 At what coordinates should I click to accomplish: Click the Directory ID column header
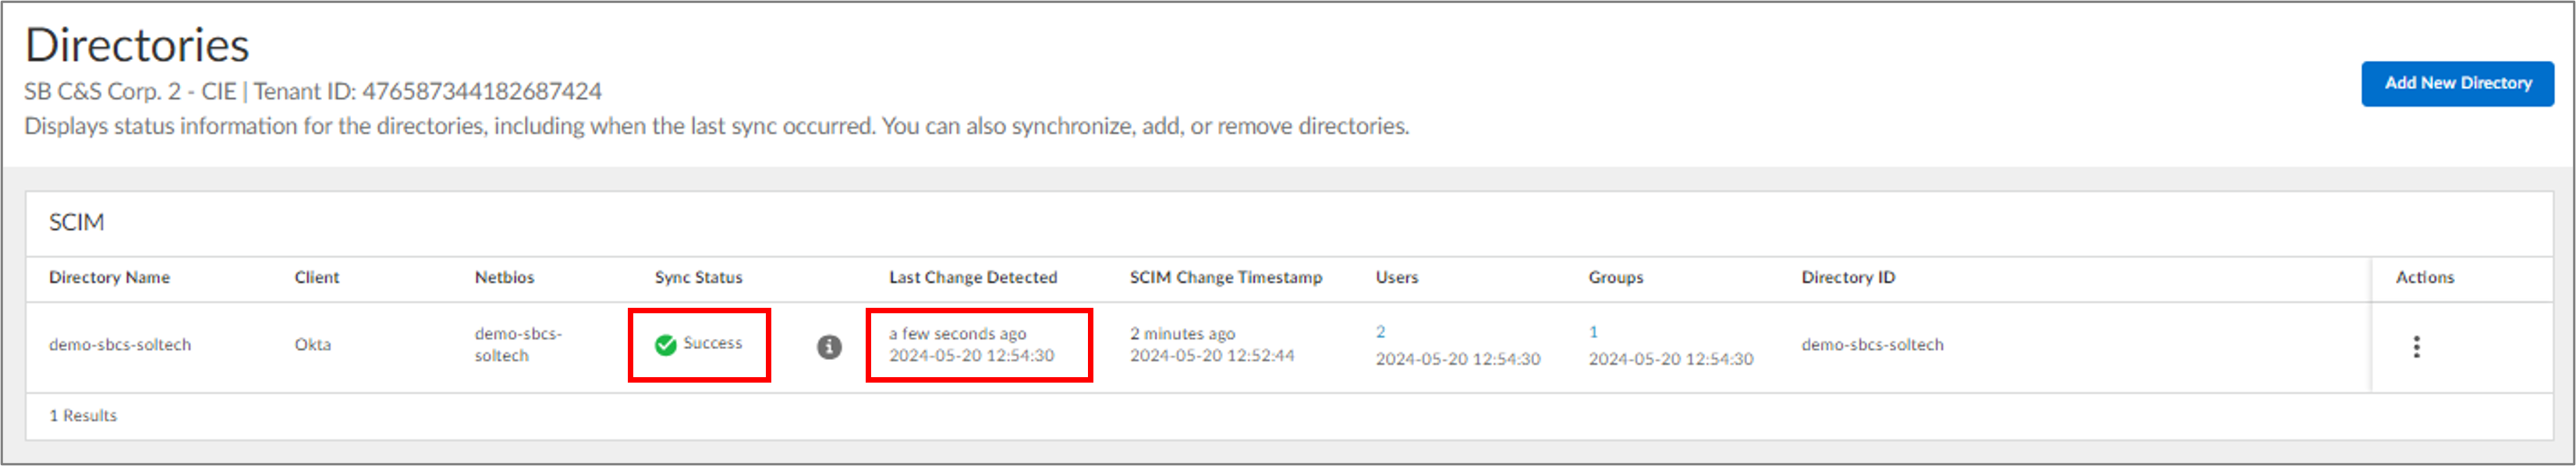pos(1847,277)
